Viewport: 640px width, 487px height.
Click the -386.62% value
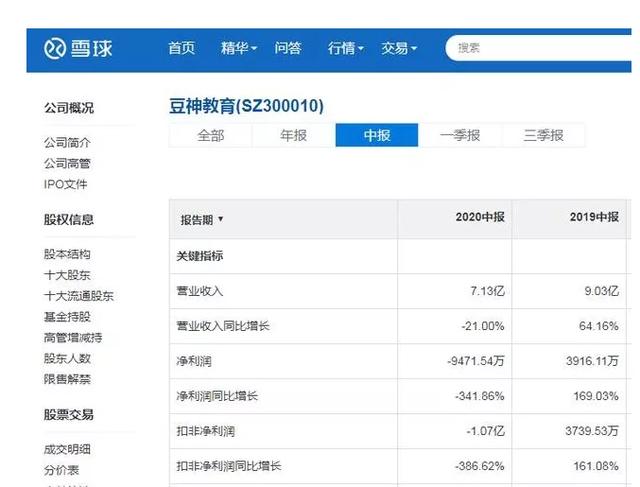pyautogui.click(x=480, y=466)
